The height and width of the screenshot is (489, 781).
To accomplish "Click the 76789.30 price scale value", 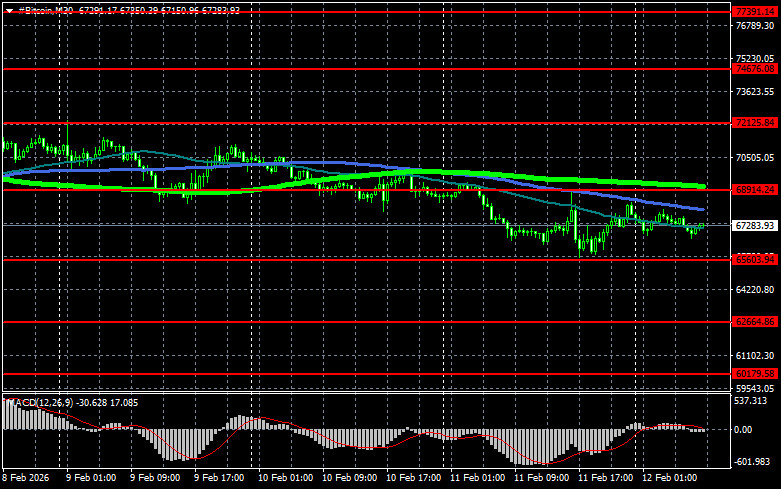I will [755, 26].
